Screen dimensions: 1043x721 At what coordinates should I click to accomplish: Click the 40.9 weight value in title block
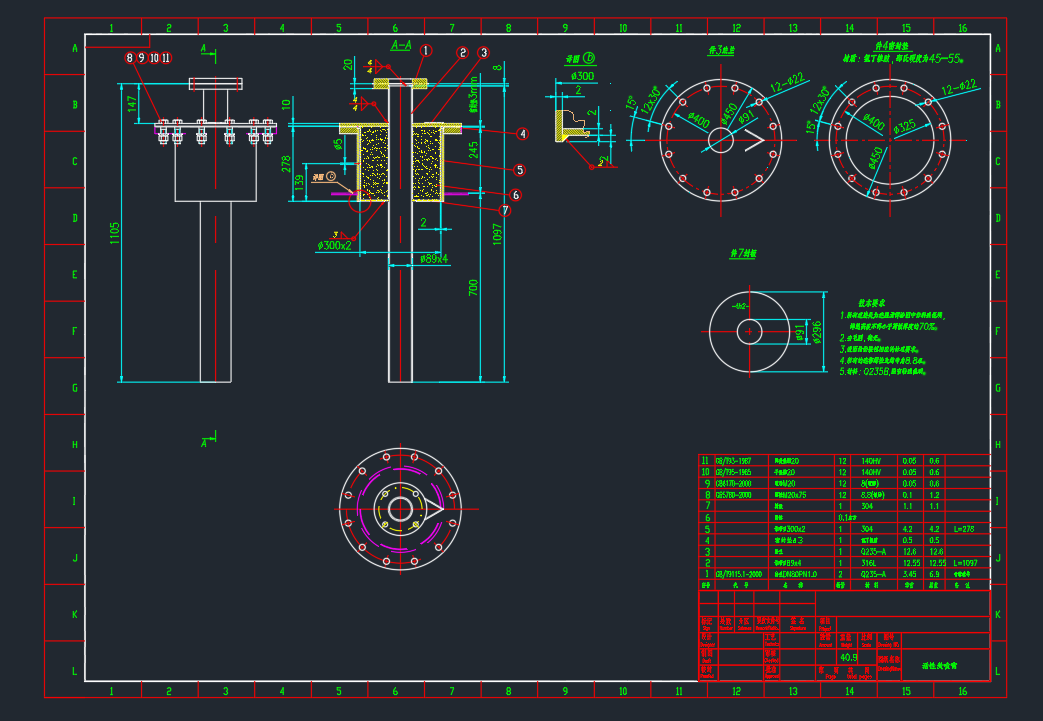[x=848, y=657]
